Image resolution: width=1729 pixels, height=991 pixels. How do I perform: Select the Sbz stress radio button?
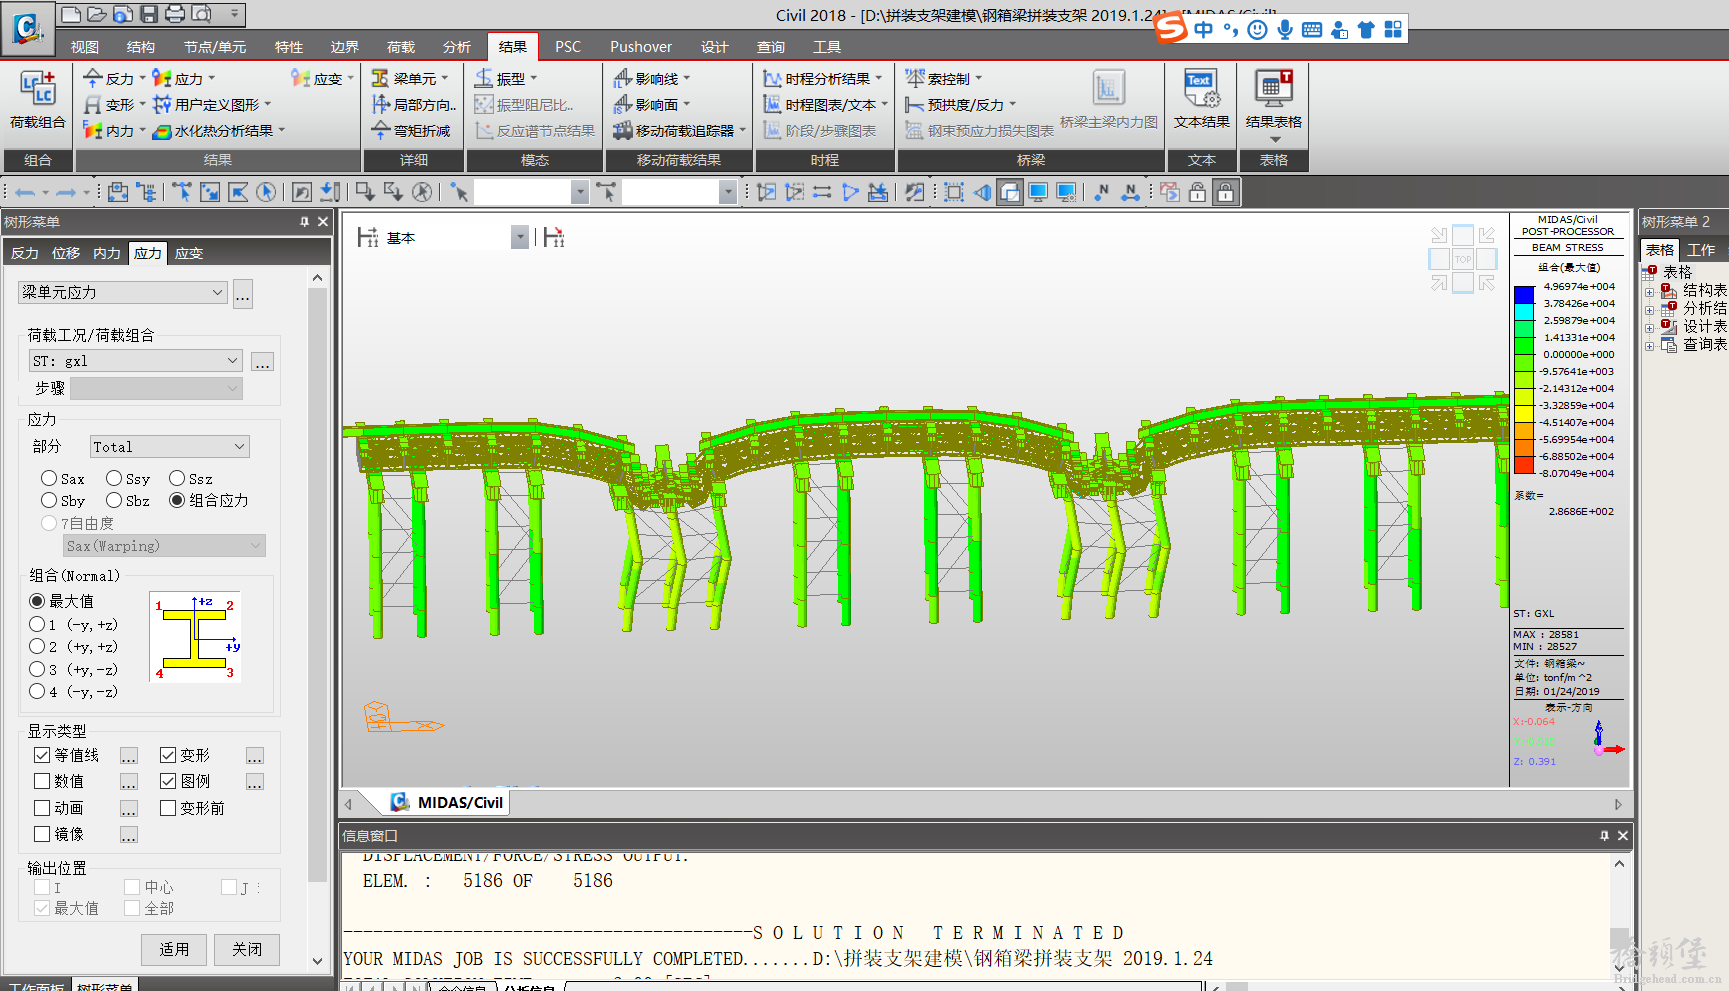point(114,500)
